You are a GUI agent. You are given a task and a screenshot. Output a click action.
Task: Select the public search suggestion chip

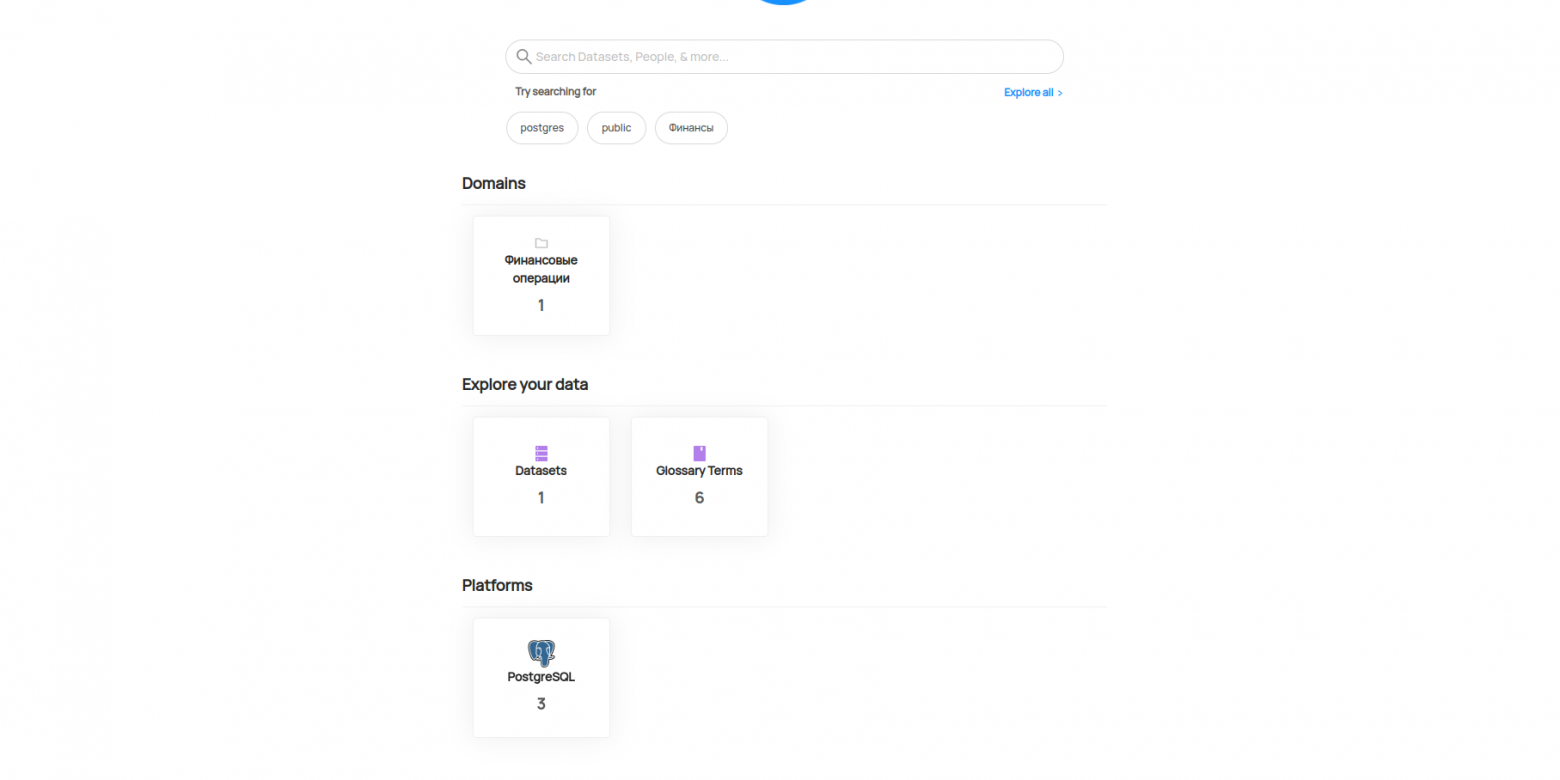616,128
